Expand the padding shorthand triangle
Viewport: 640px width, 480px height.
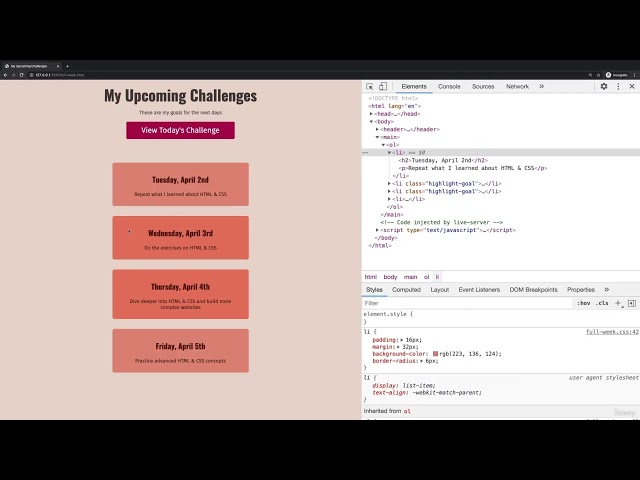(402, 340)
